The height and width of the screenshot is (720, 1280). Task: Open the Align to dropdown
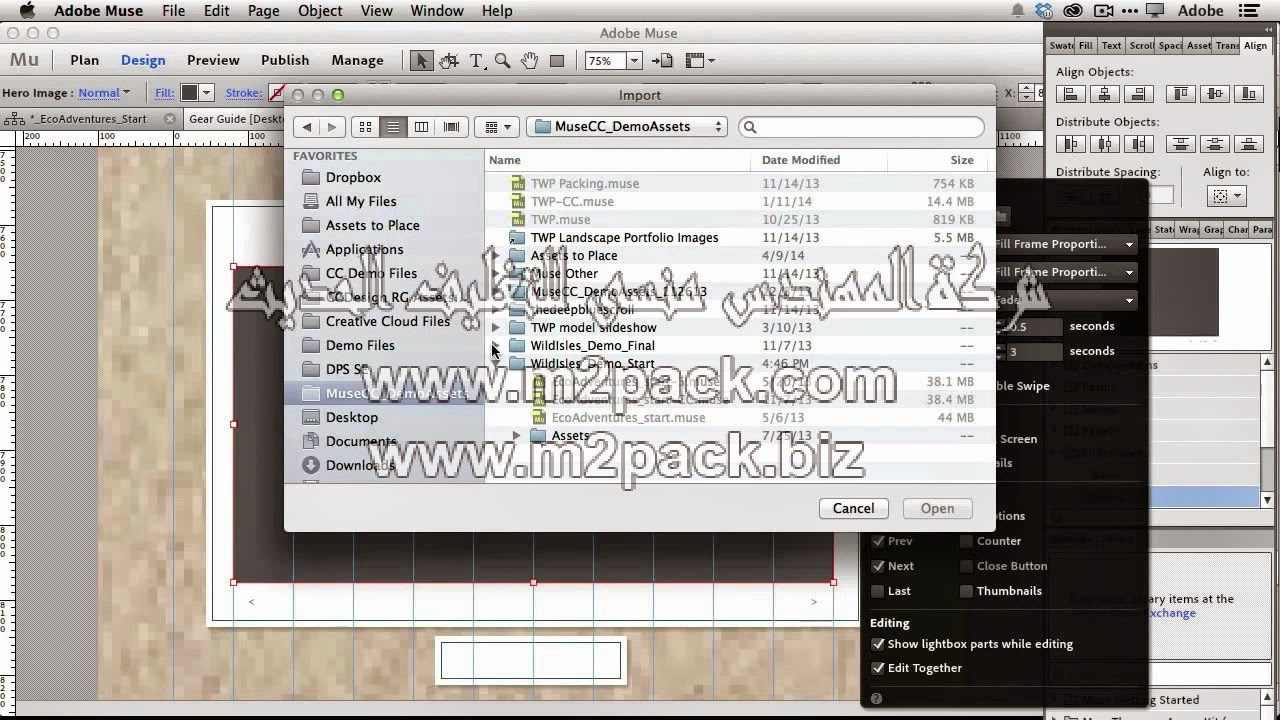[1225, 196]
